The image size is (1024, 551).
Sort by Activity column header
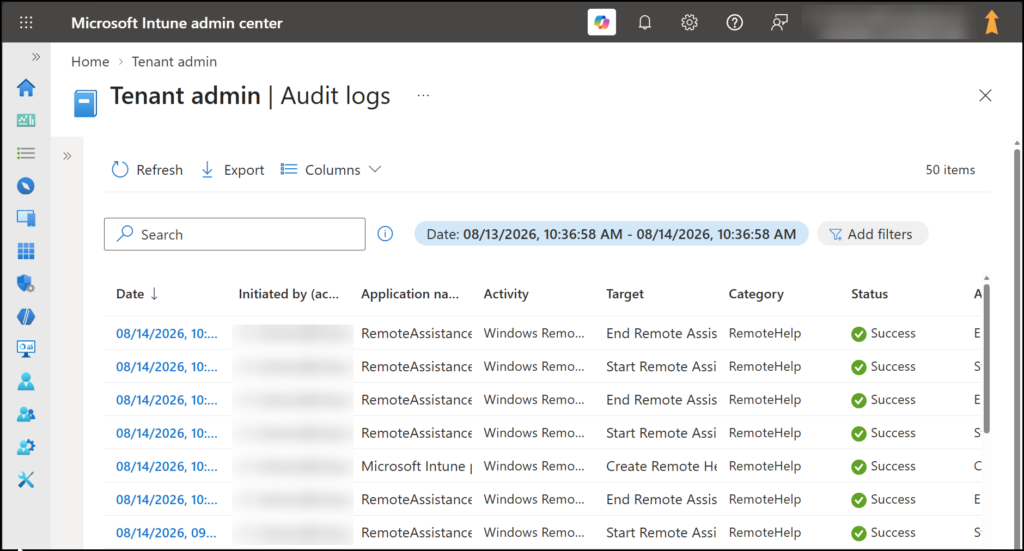pyautogui.click(x=506, y=294)
